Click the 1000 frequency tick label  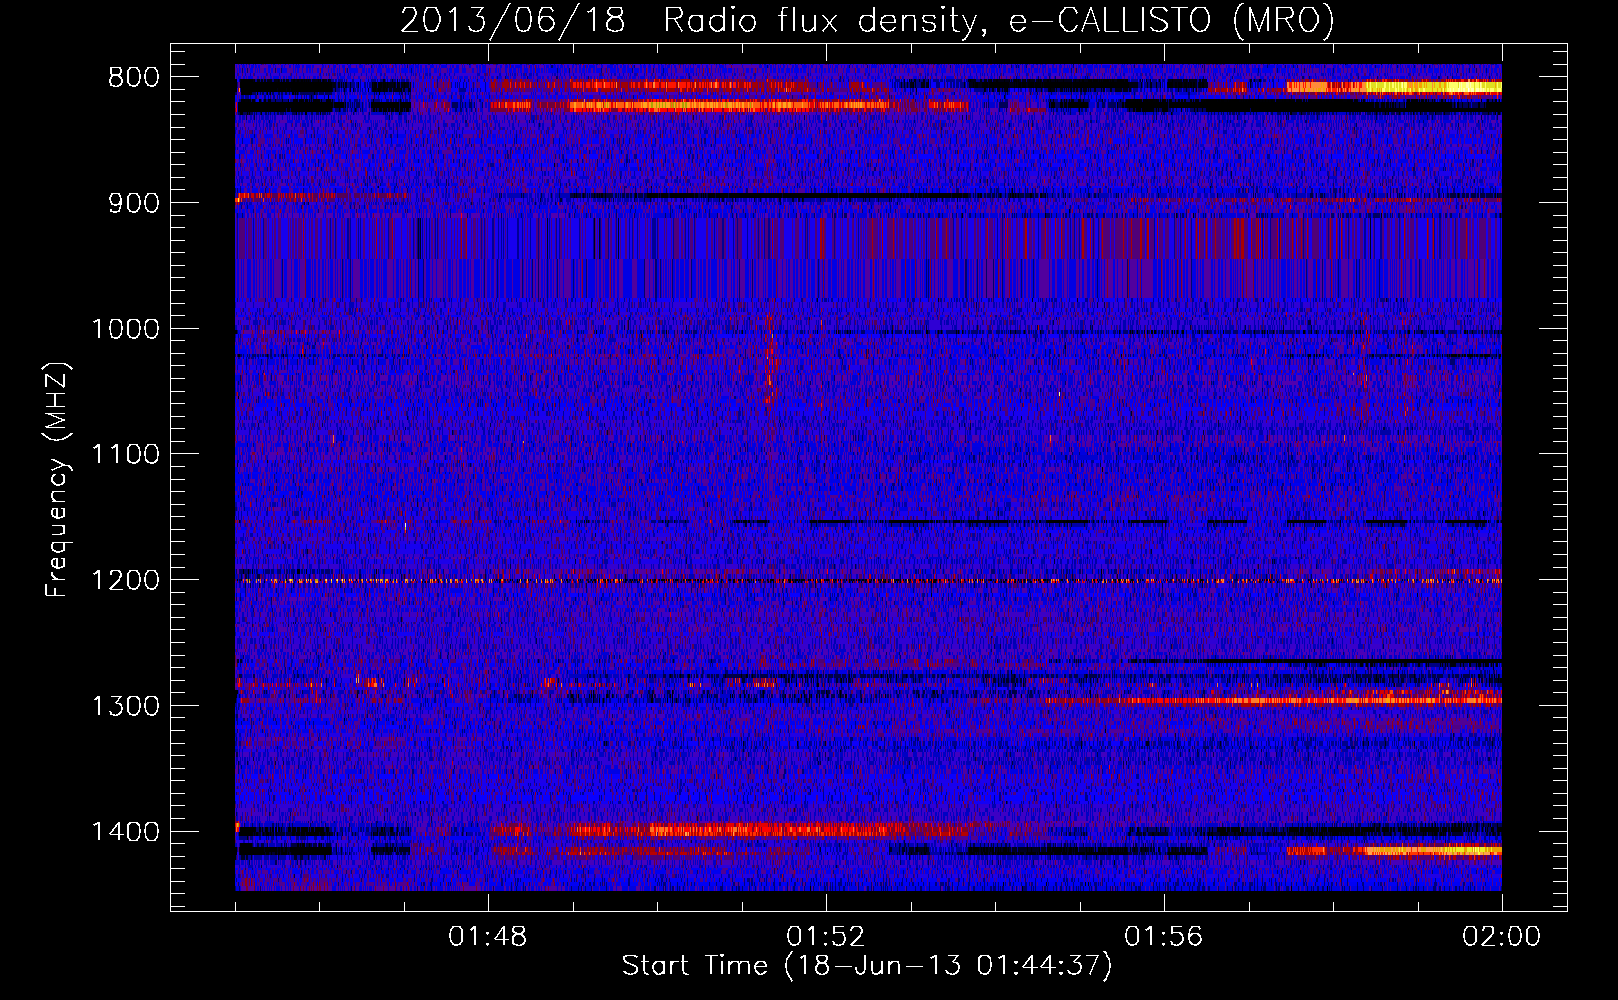125,329
